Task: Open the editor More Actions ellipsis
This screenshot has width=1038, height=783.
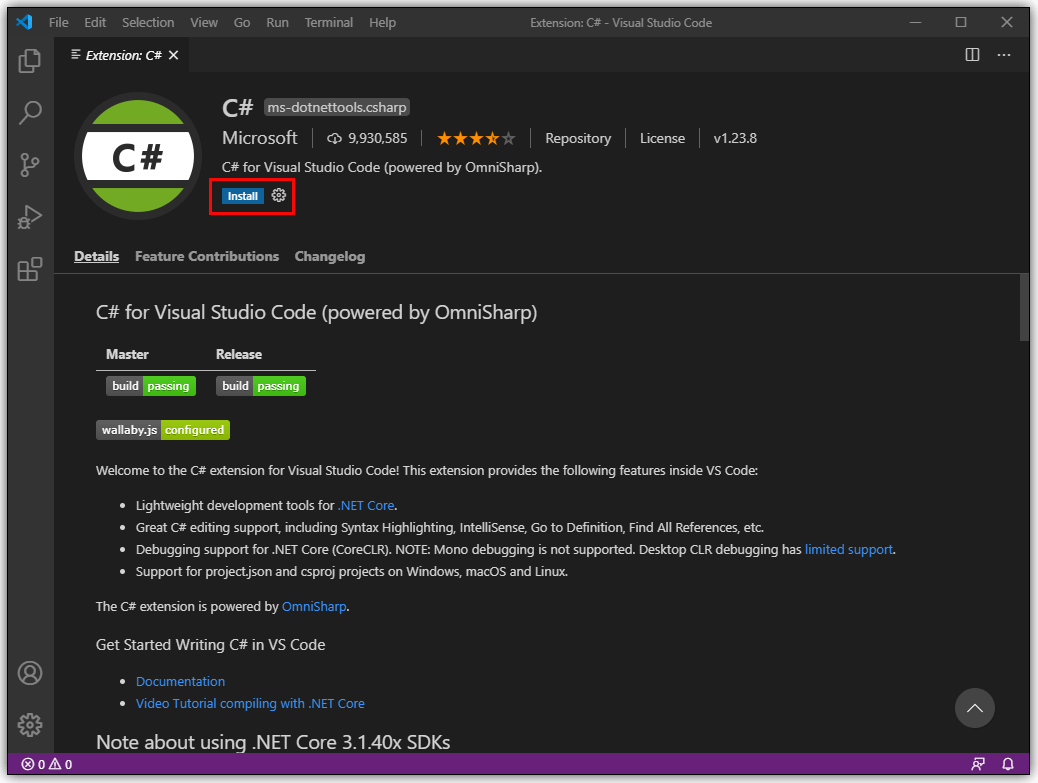Action: (x=1004, y=55)
